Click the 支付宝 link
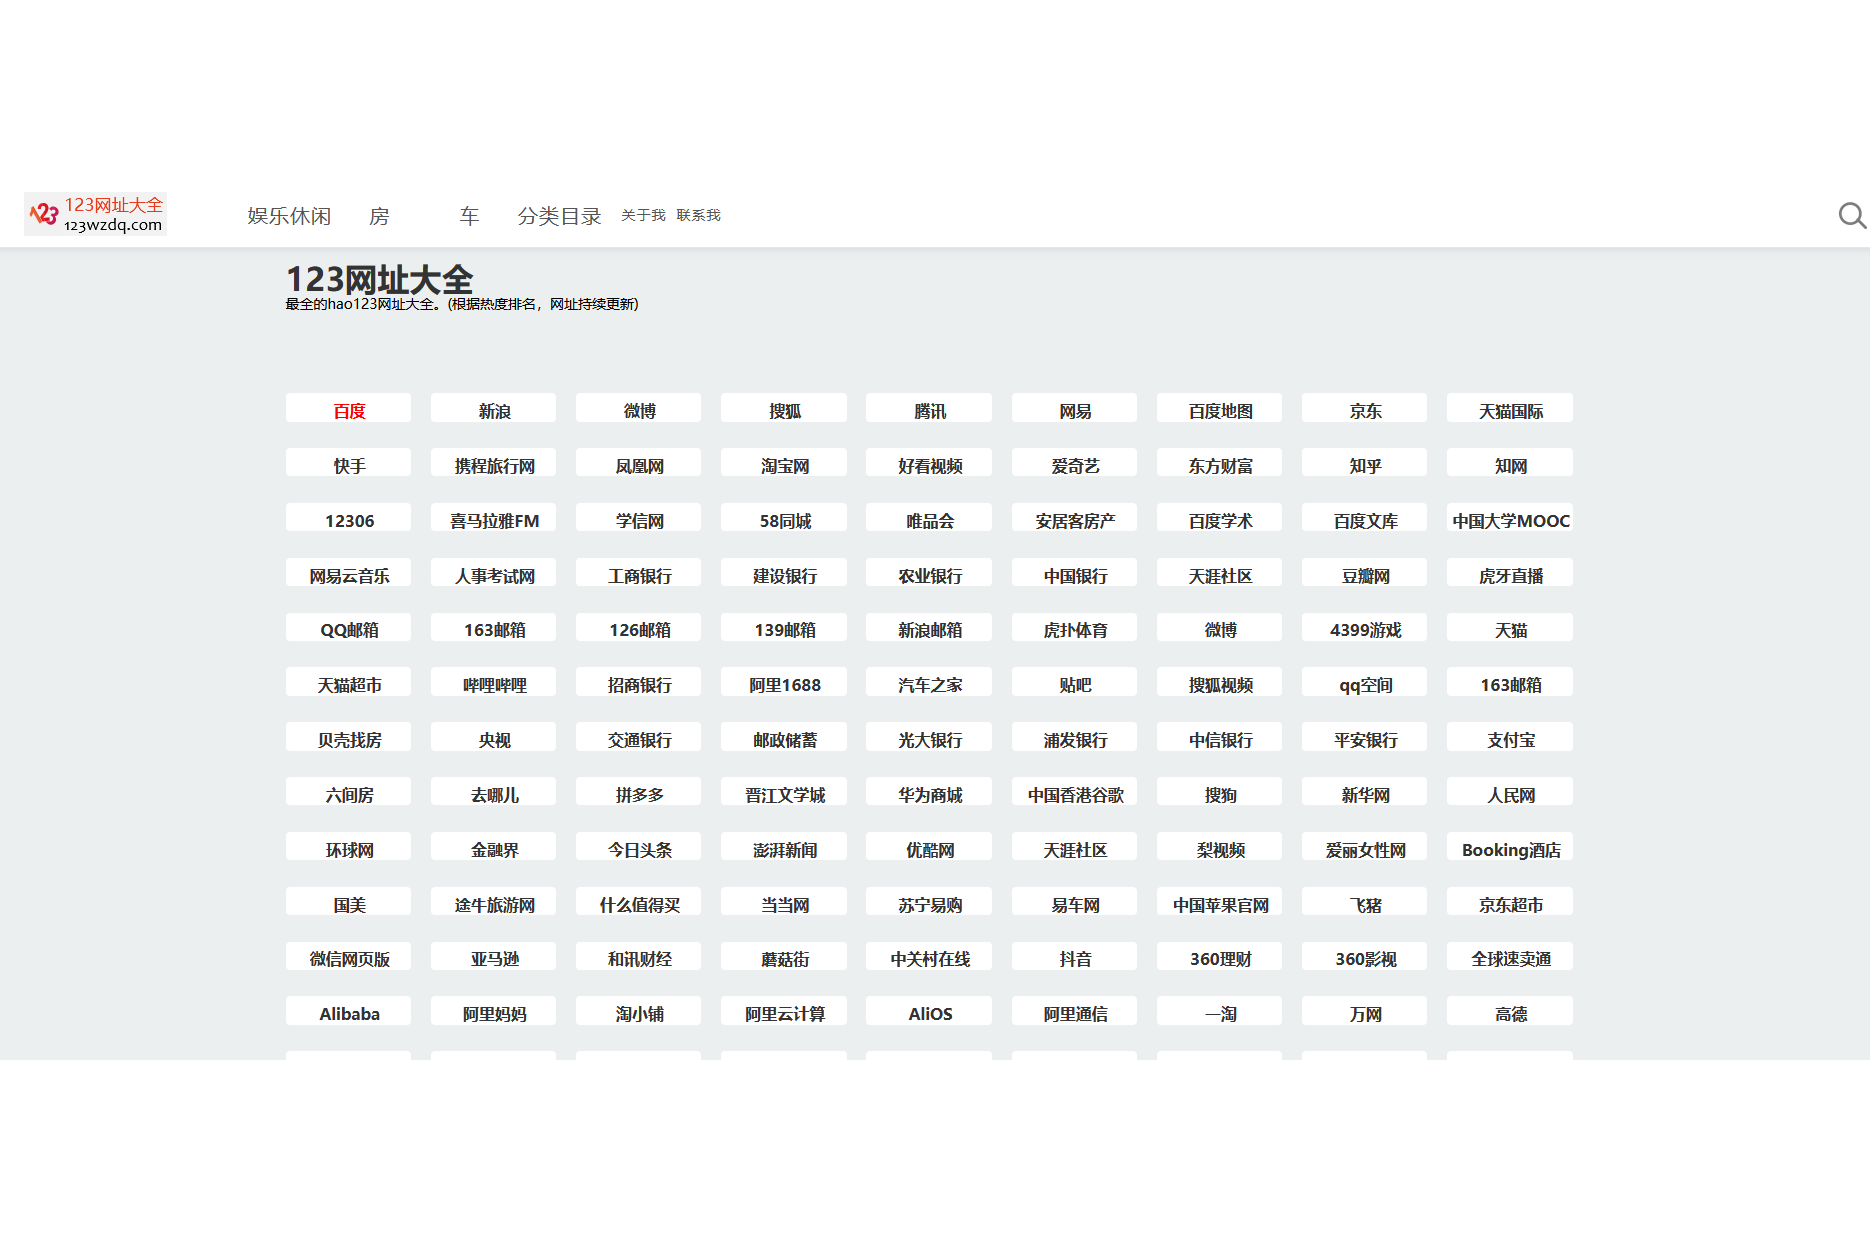 (x=1510, y=739)
